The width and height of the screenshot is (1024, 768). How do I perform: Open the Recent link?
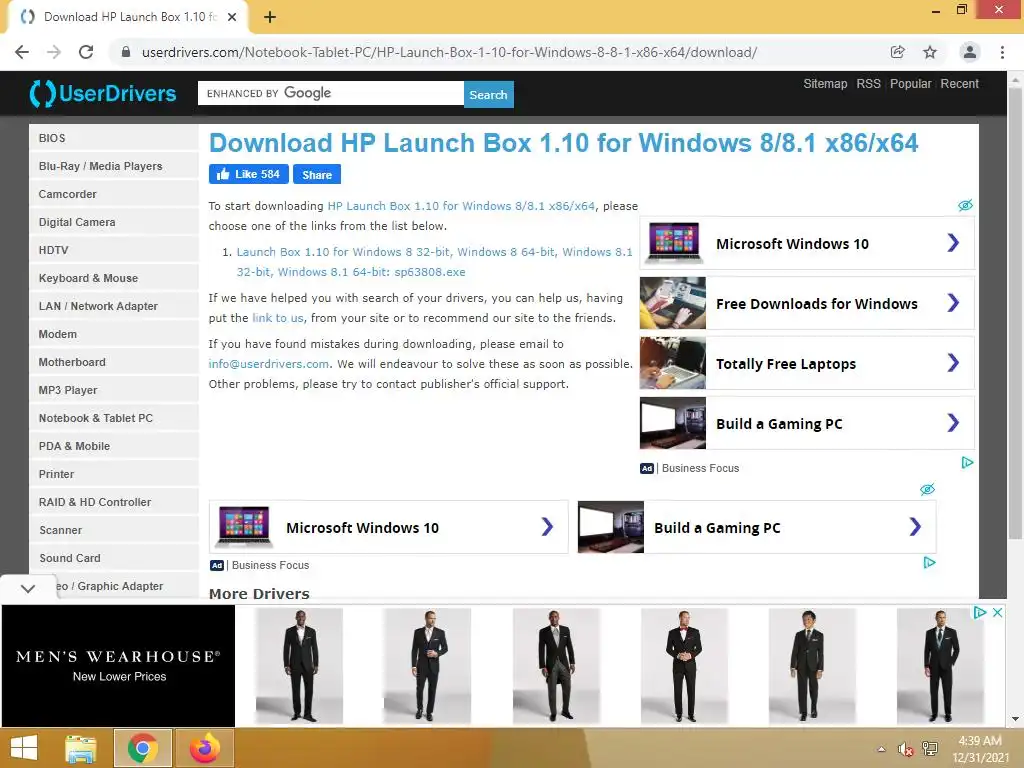coord(959,84)
